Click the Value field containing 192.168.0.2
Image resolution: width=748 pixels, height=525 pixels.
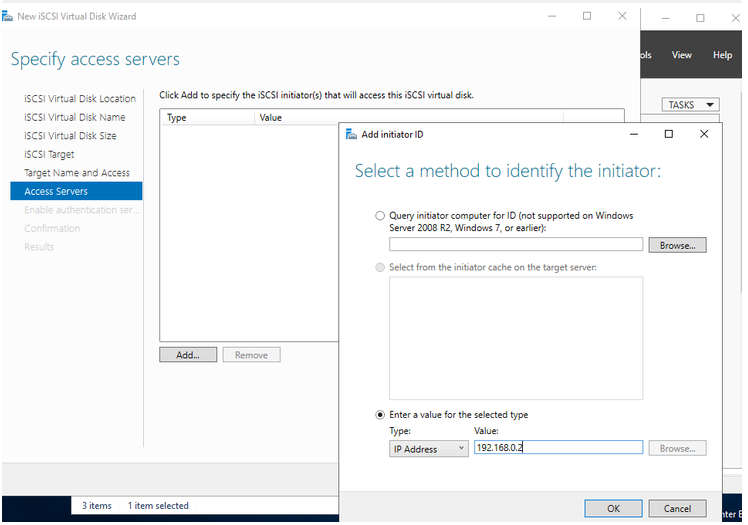coord(557,449)
